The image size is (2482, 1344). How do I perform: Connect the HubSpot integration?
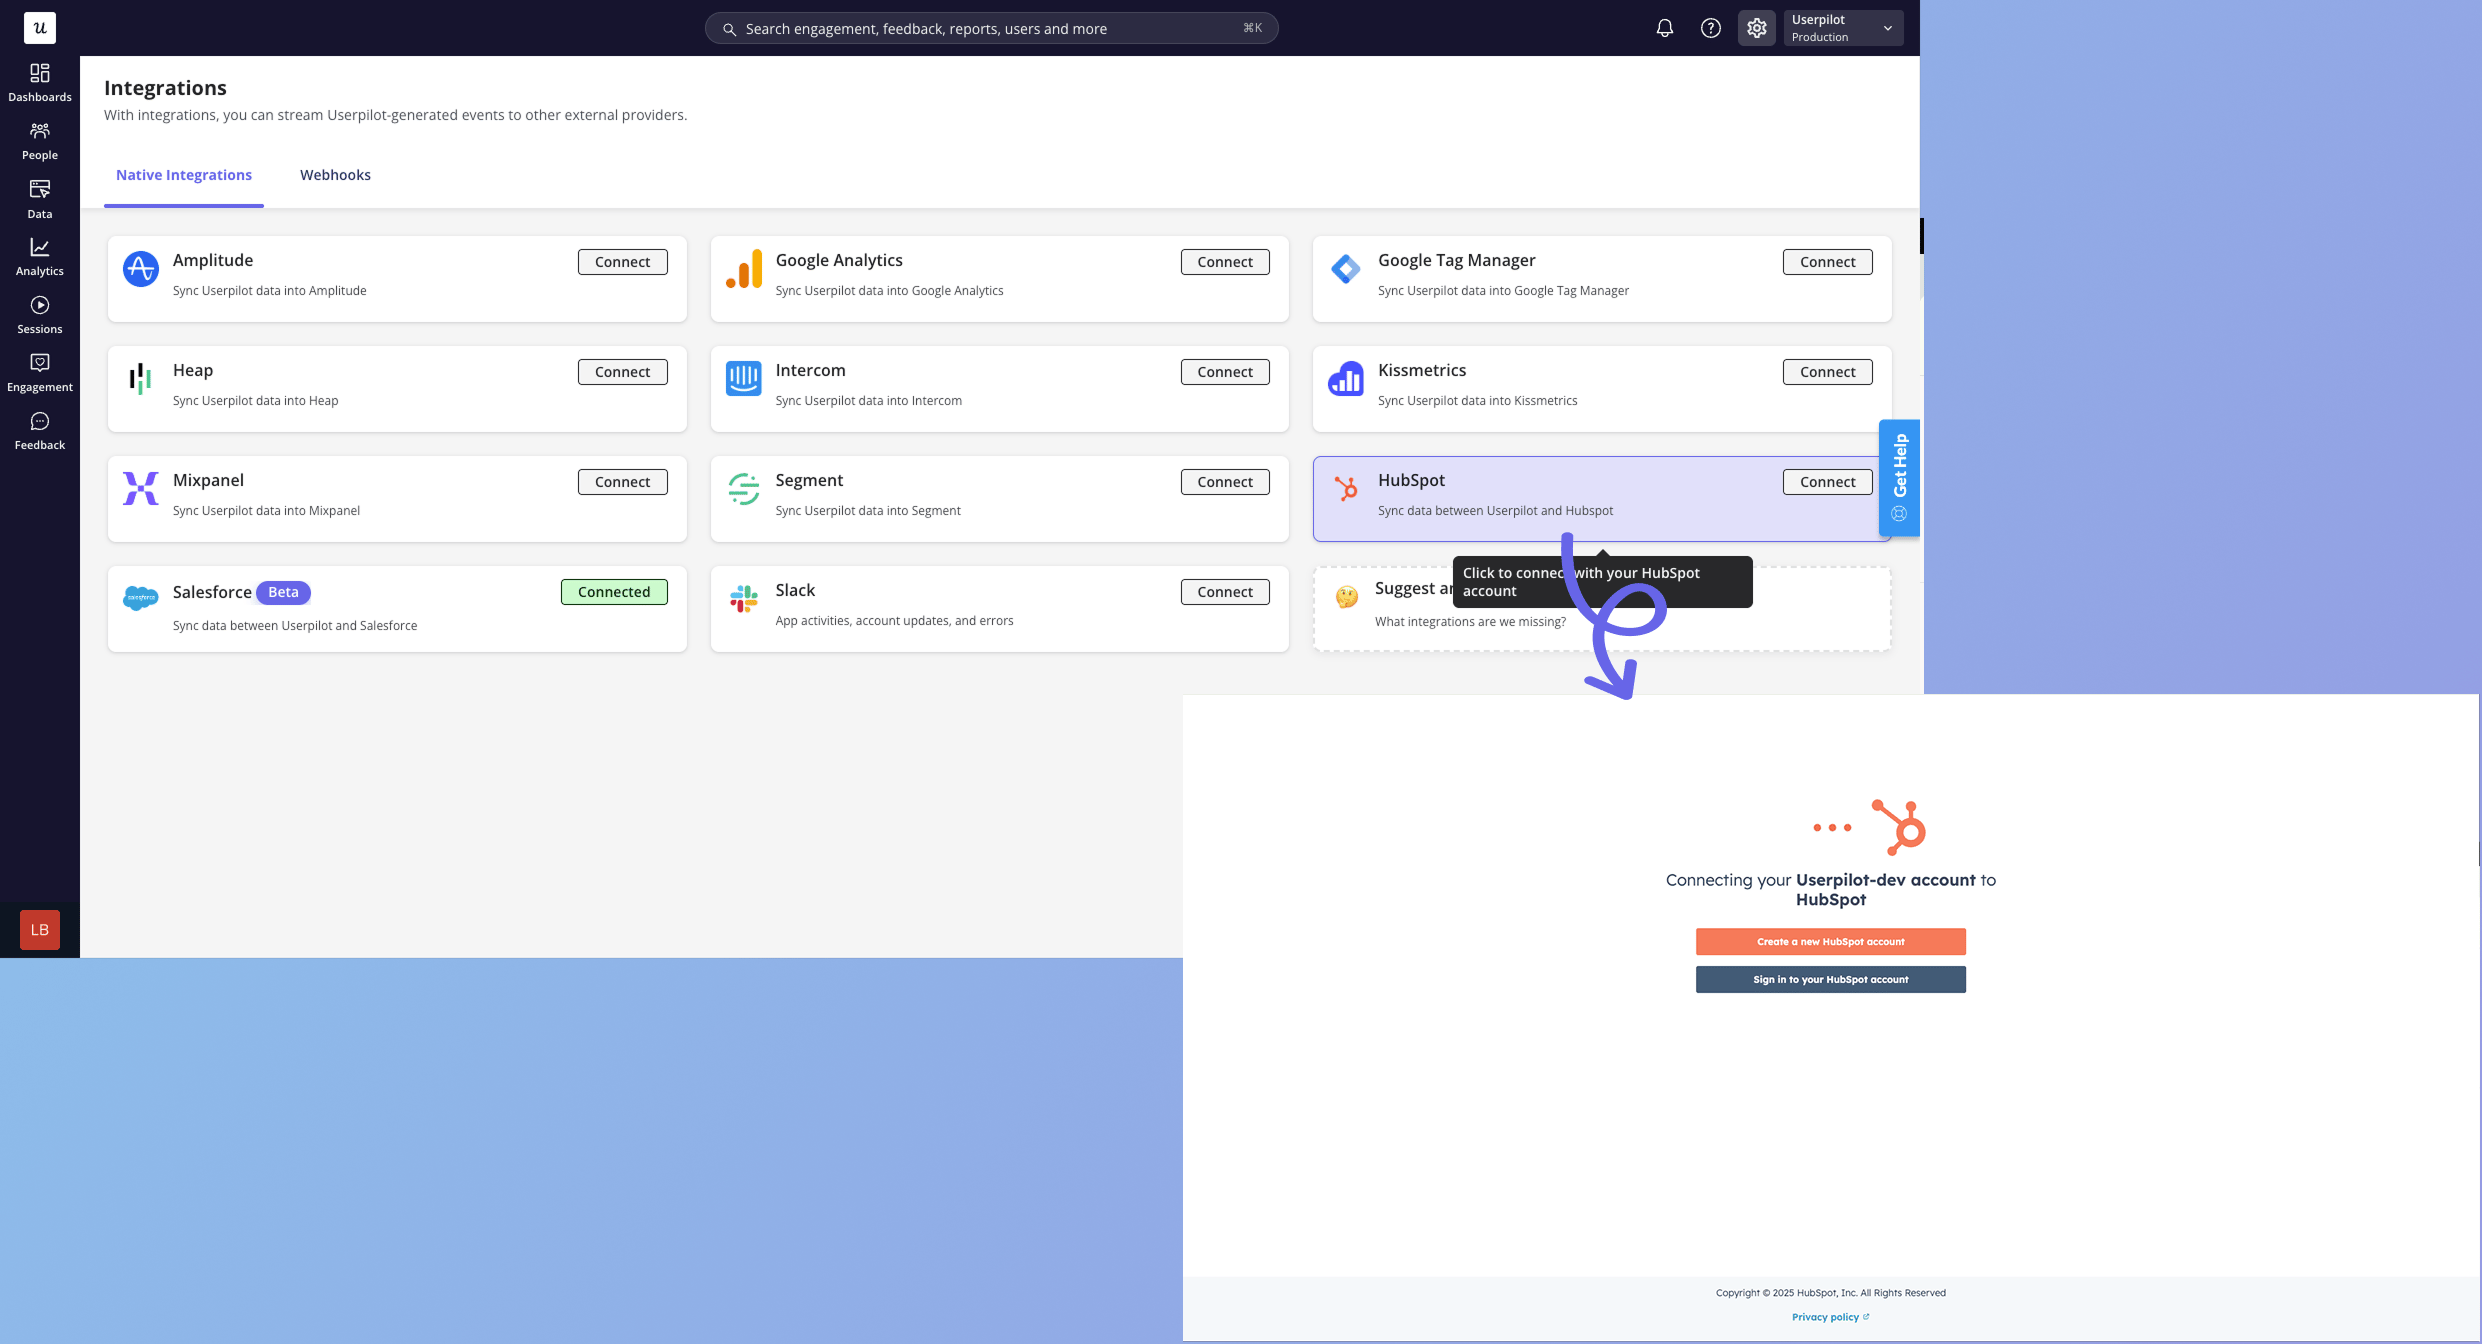1828,482
